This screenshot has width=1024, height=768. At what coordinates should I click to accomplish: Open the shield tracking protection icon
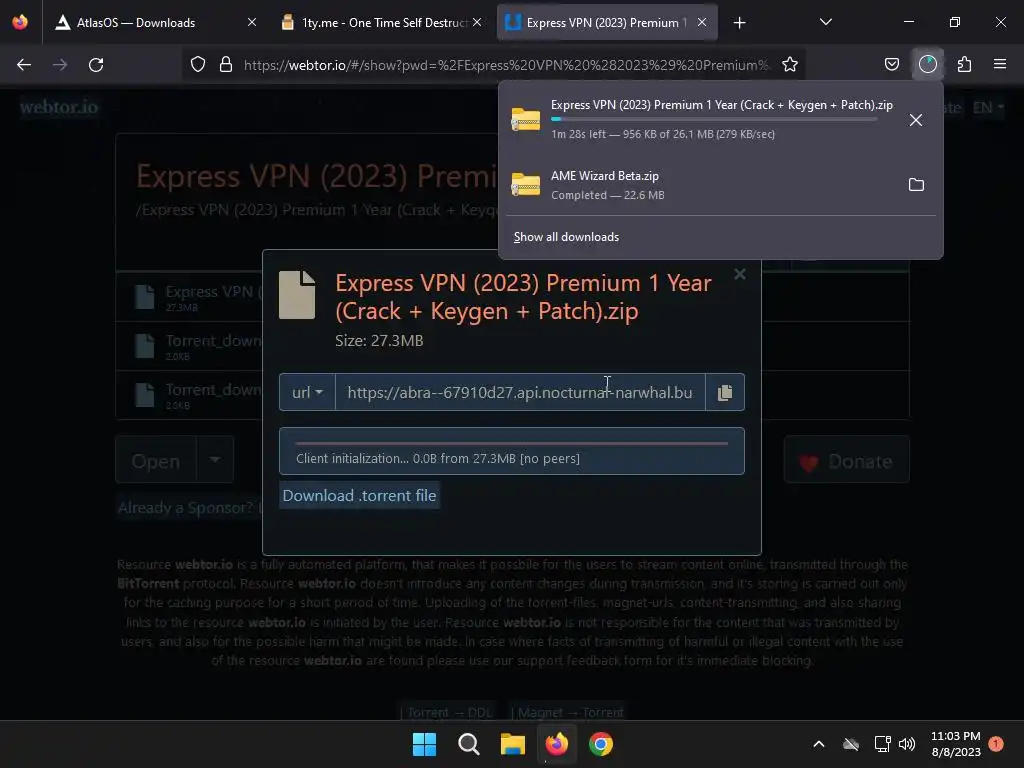(x=198, y=65)
